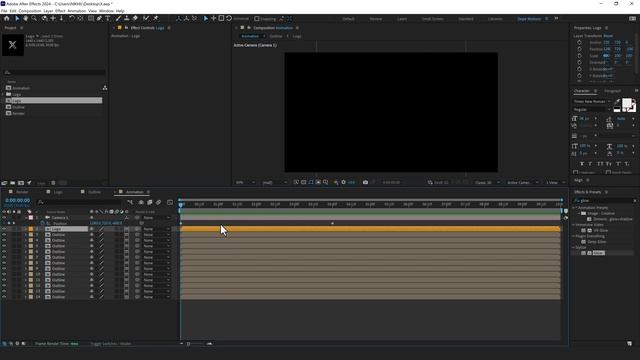Create a new folder in Project panel
The width and height of the screenshot is (640, 360).
click(x=13, y=183)
